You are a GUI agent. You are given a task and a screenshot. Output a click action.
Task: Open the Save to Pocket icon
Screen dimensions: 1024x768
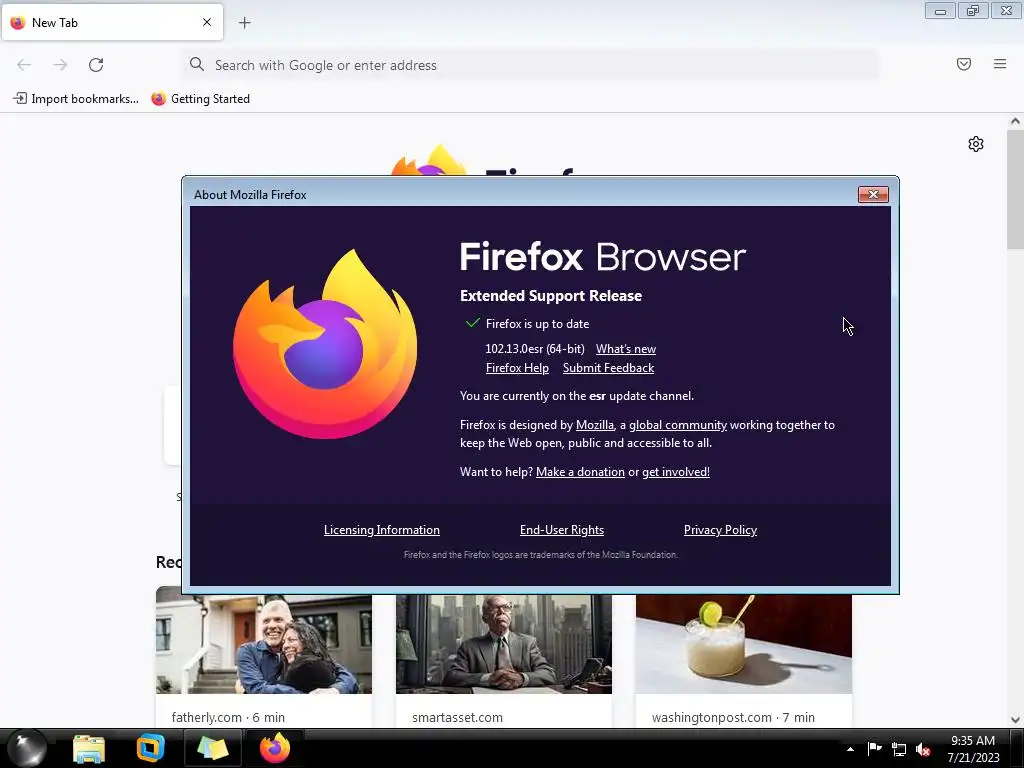click(x=964, y=64)
